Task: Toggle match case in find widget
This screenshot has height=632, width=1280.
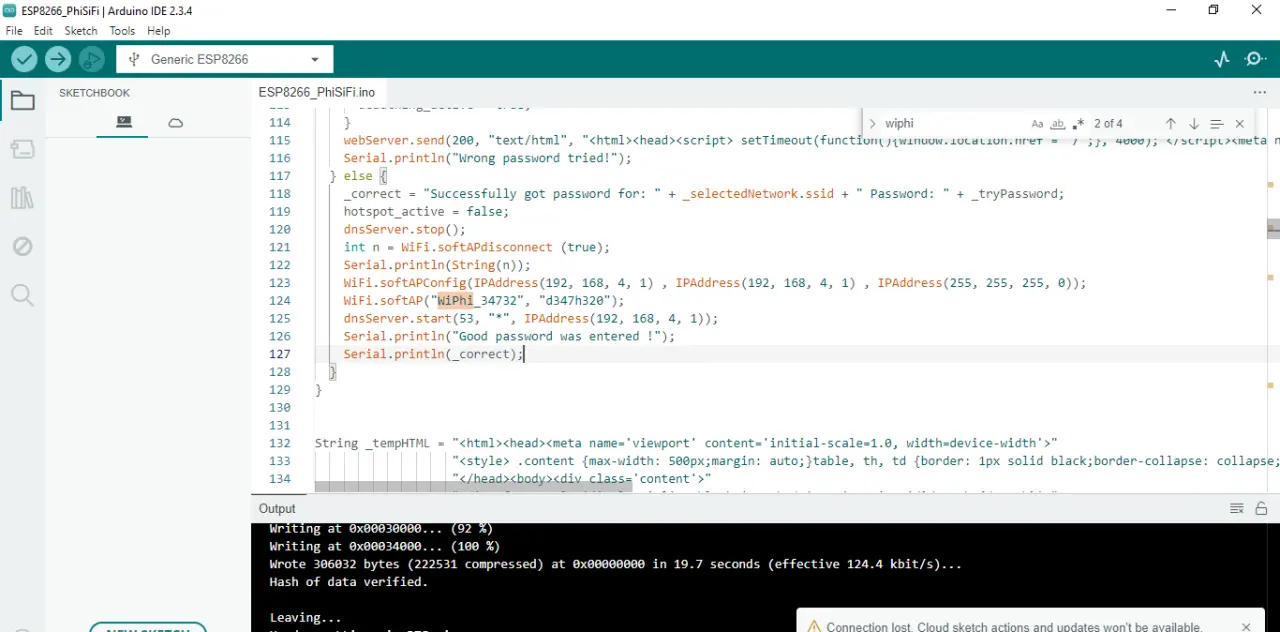Action: tap(1037, 124)
